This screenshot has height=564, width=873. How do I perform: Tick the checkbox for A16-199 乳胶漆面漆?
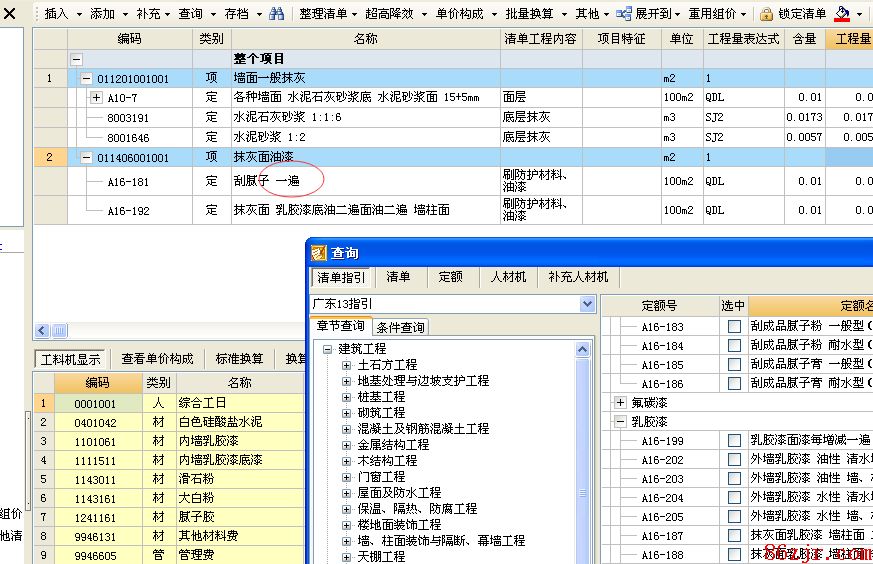tap(734, 441)
